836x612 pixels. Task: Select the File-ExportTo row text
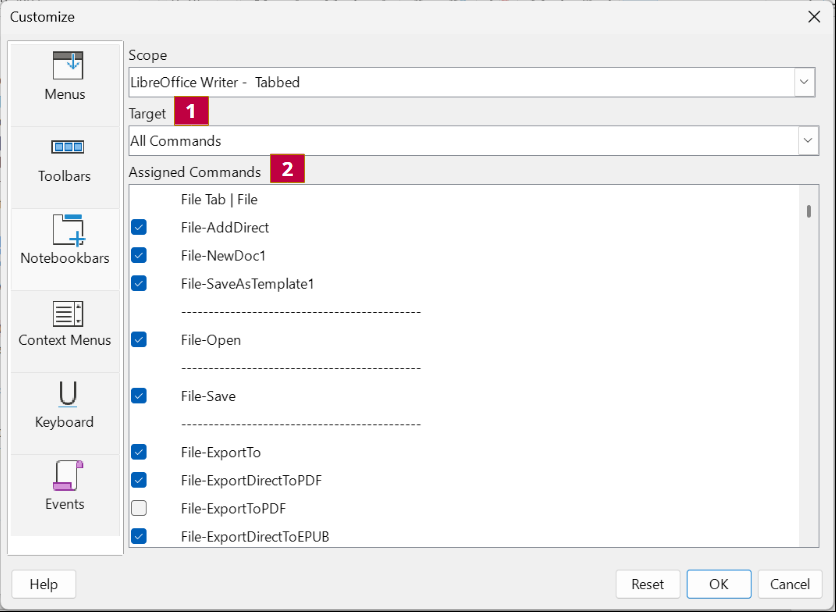click(x=221, y=453)
